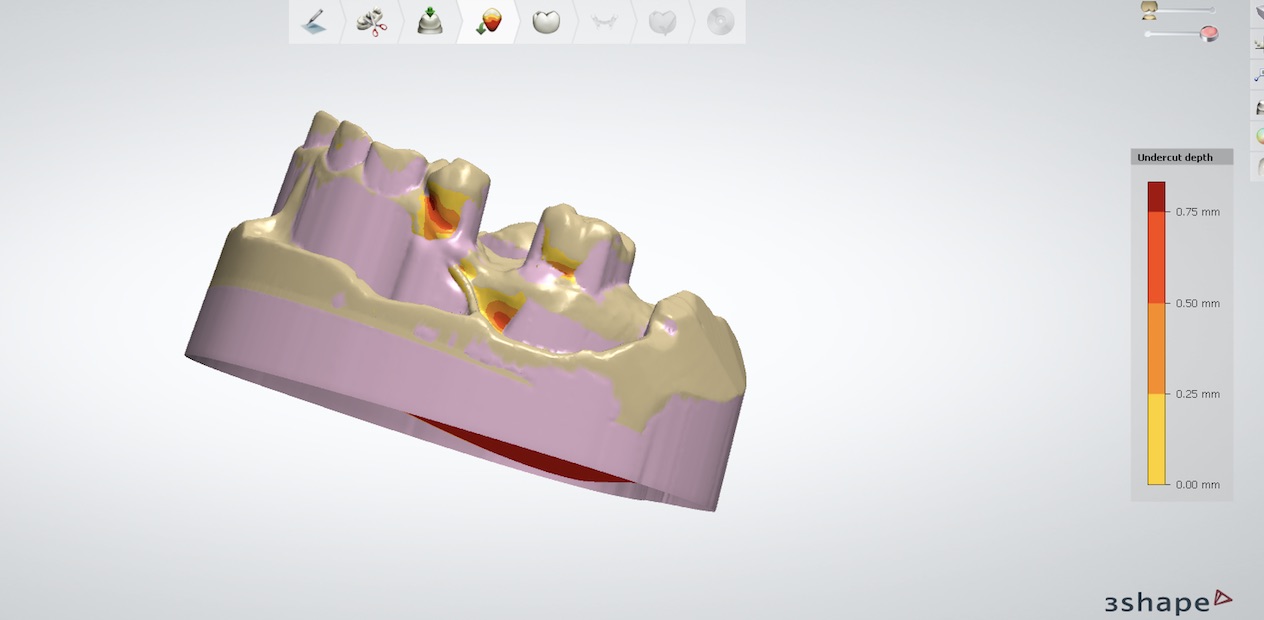Click the 0.75 mm legend label

(x=1199, y=211)
